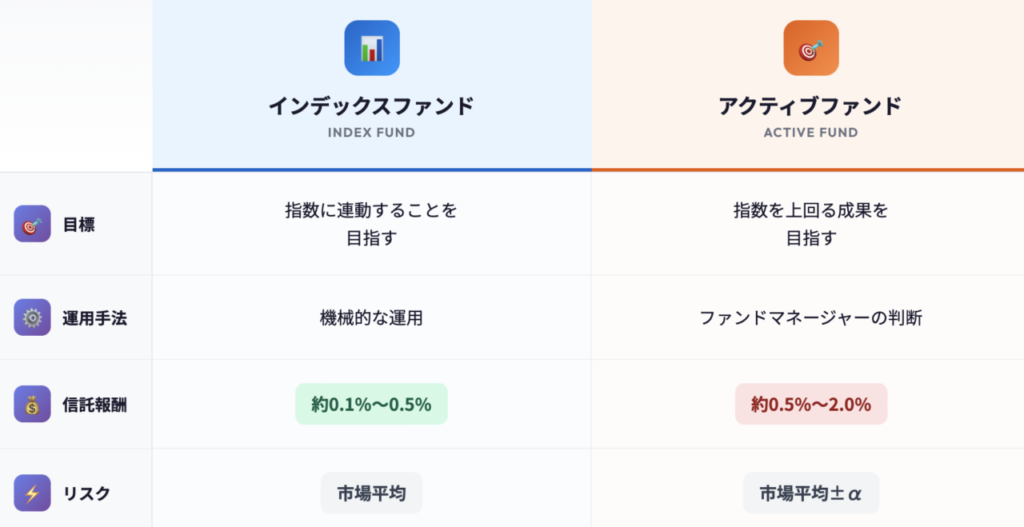Click the 市場平均 risk badge
The width and height of the screenshot is (1024, 527).
(x=371, y=493)
